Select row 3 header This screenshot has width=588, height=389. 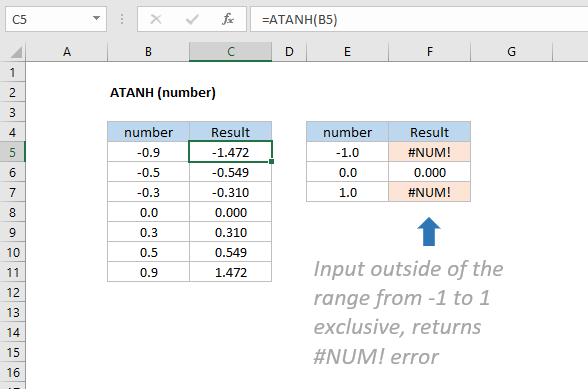(x=12, y=112)
